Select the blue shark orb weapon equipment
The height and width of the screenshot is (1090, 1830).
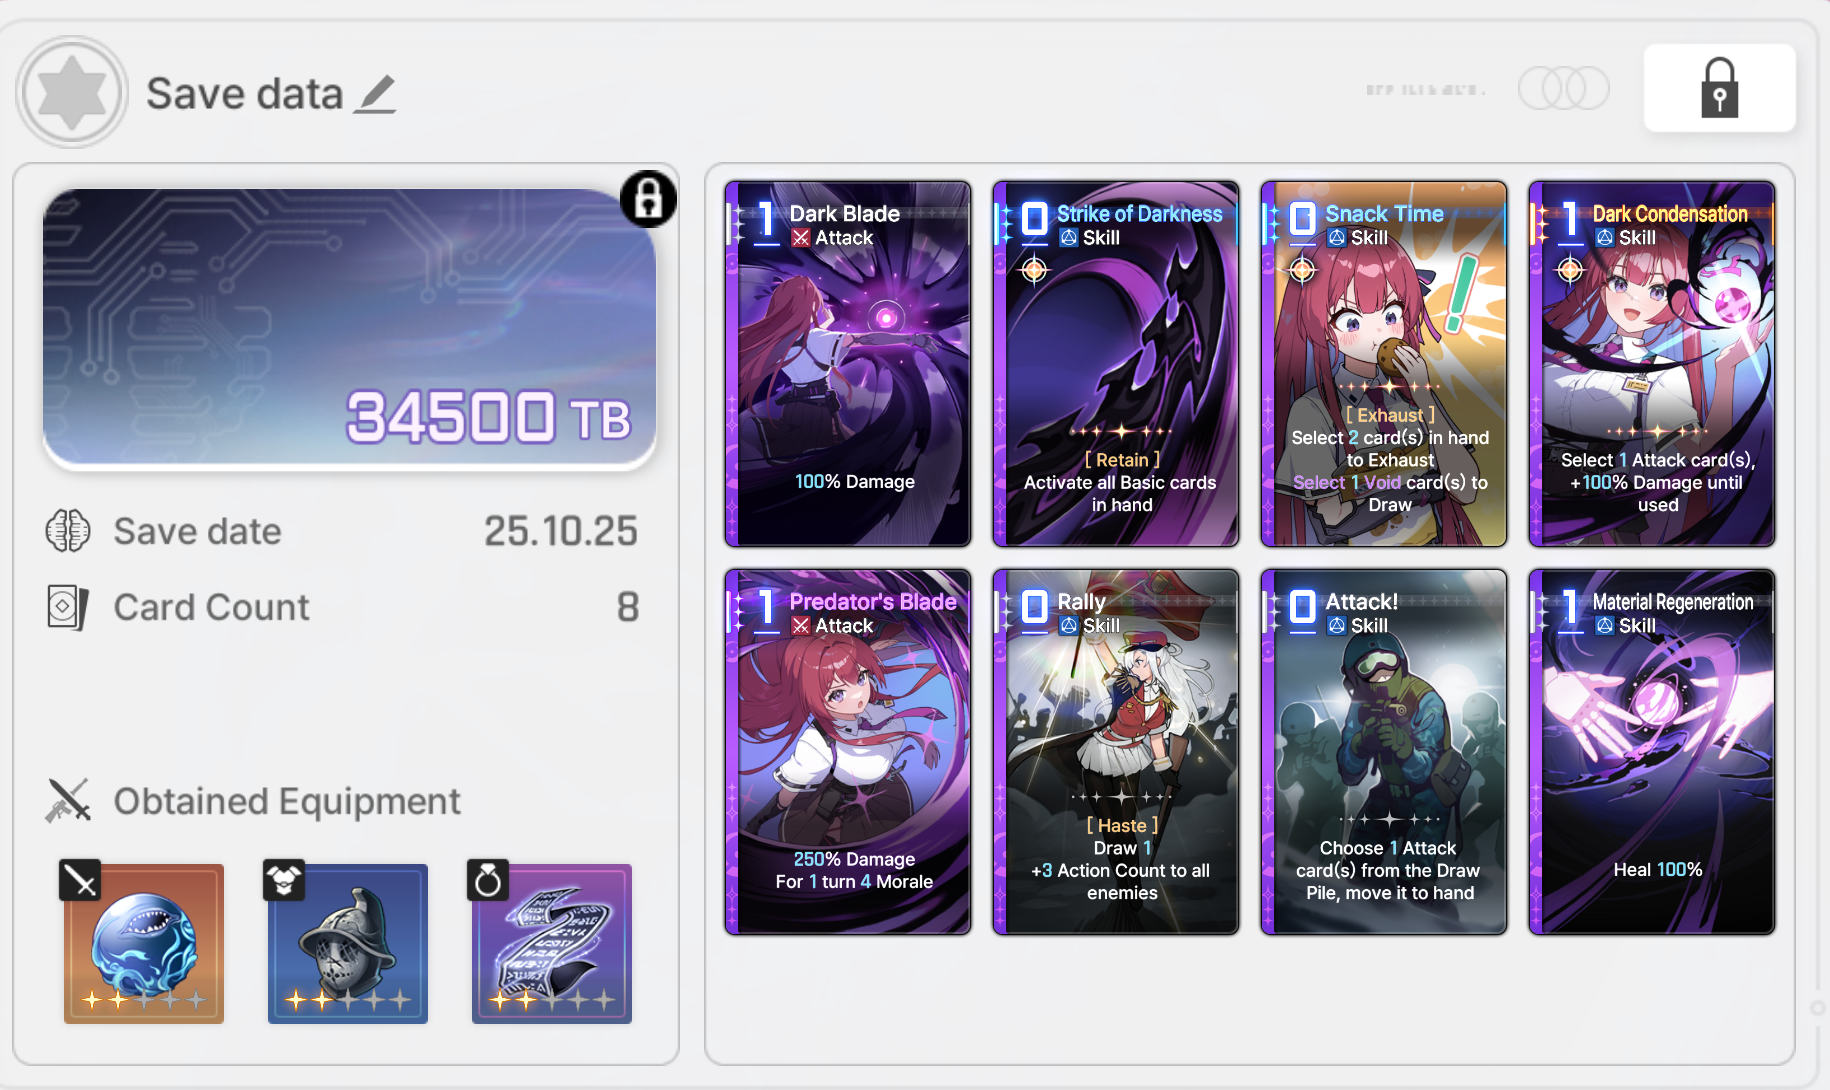[x=144, y=943]
